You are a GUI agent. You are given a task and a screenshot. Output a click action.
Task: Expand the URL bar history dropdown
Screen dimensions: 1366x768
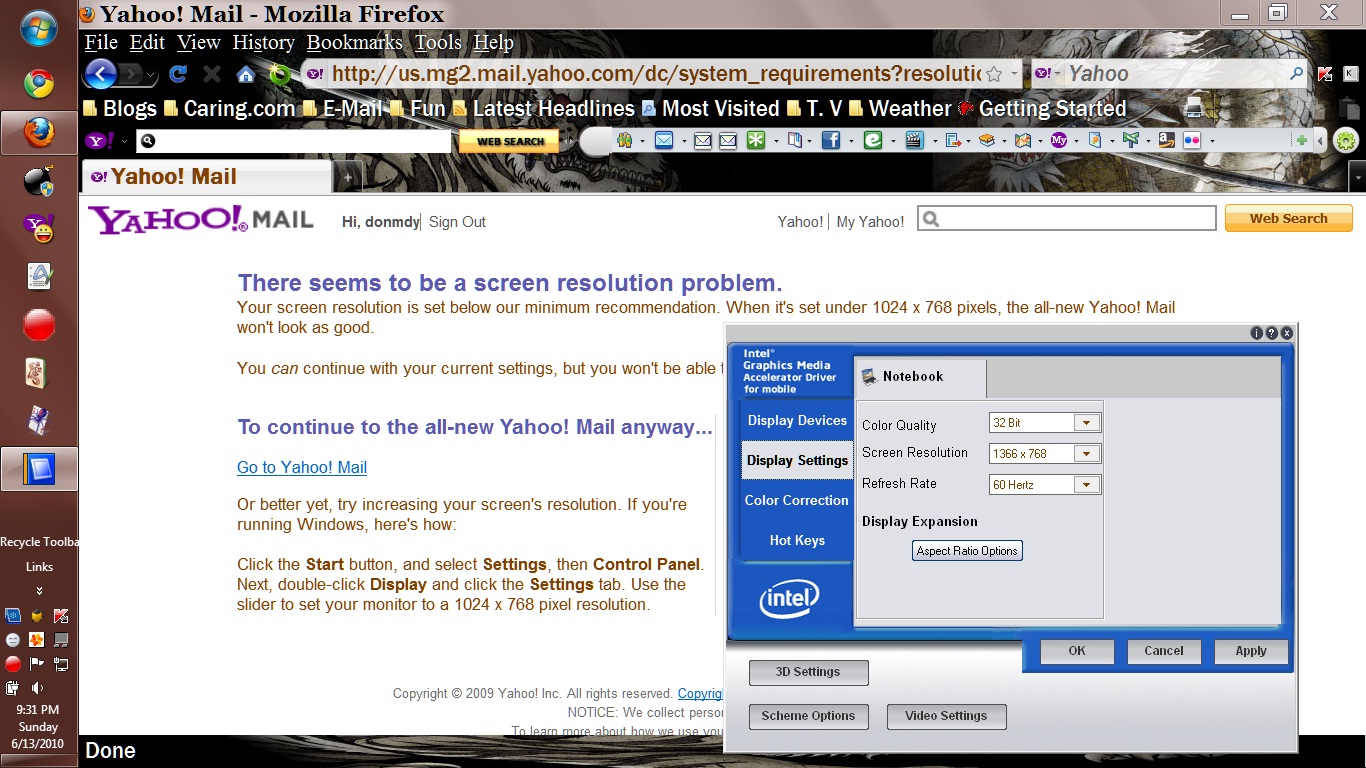(1014, 74)
